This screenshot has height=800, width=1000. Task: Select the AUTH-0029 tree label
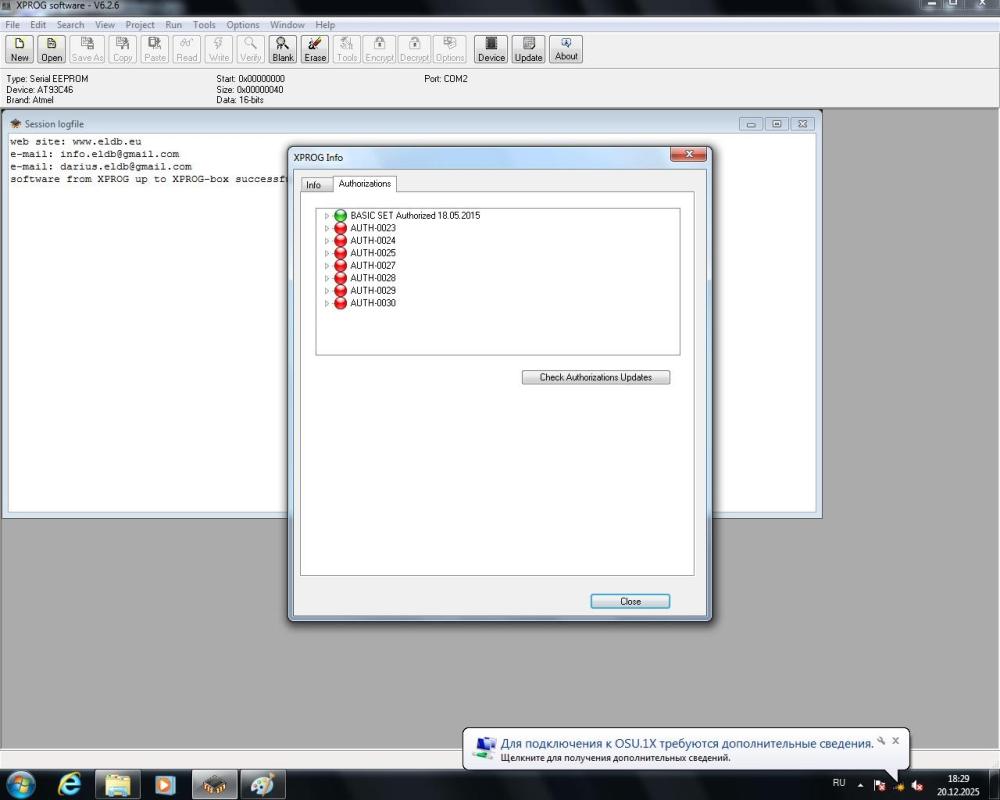(x=373, y=290)
